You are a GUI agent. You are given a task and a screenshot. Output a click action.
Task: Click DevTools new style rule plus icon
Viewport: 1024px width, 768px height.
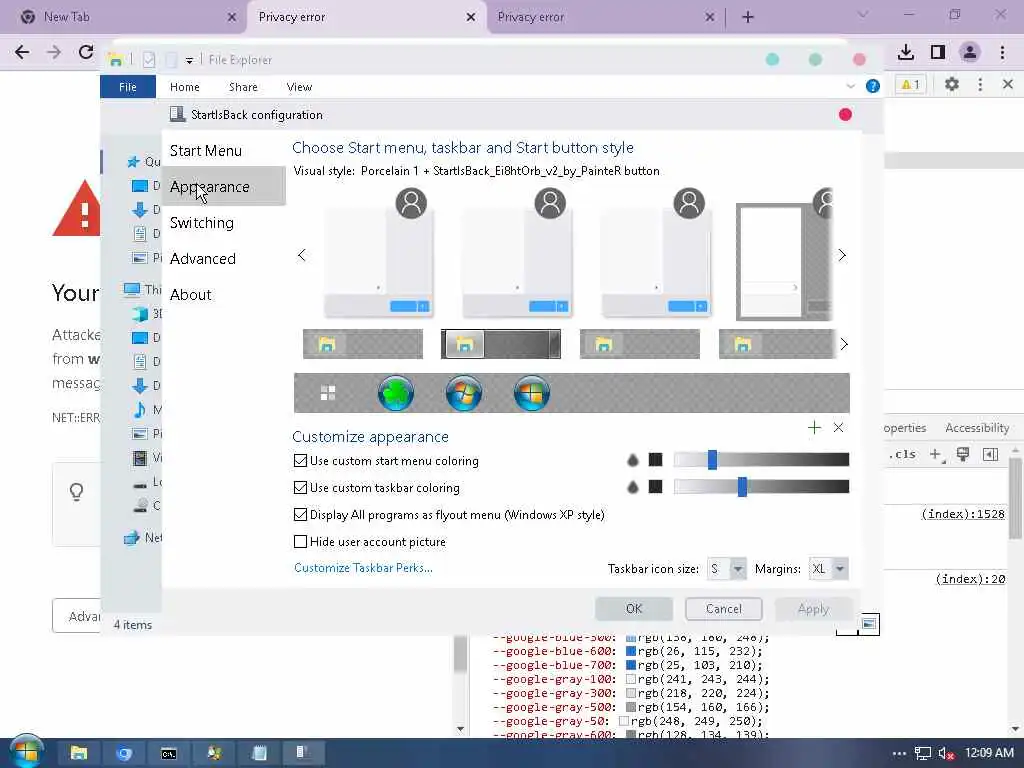936,455
